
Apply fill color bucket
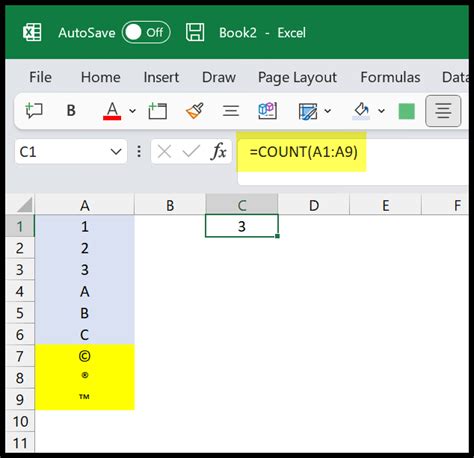[361, 111]
